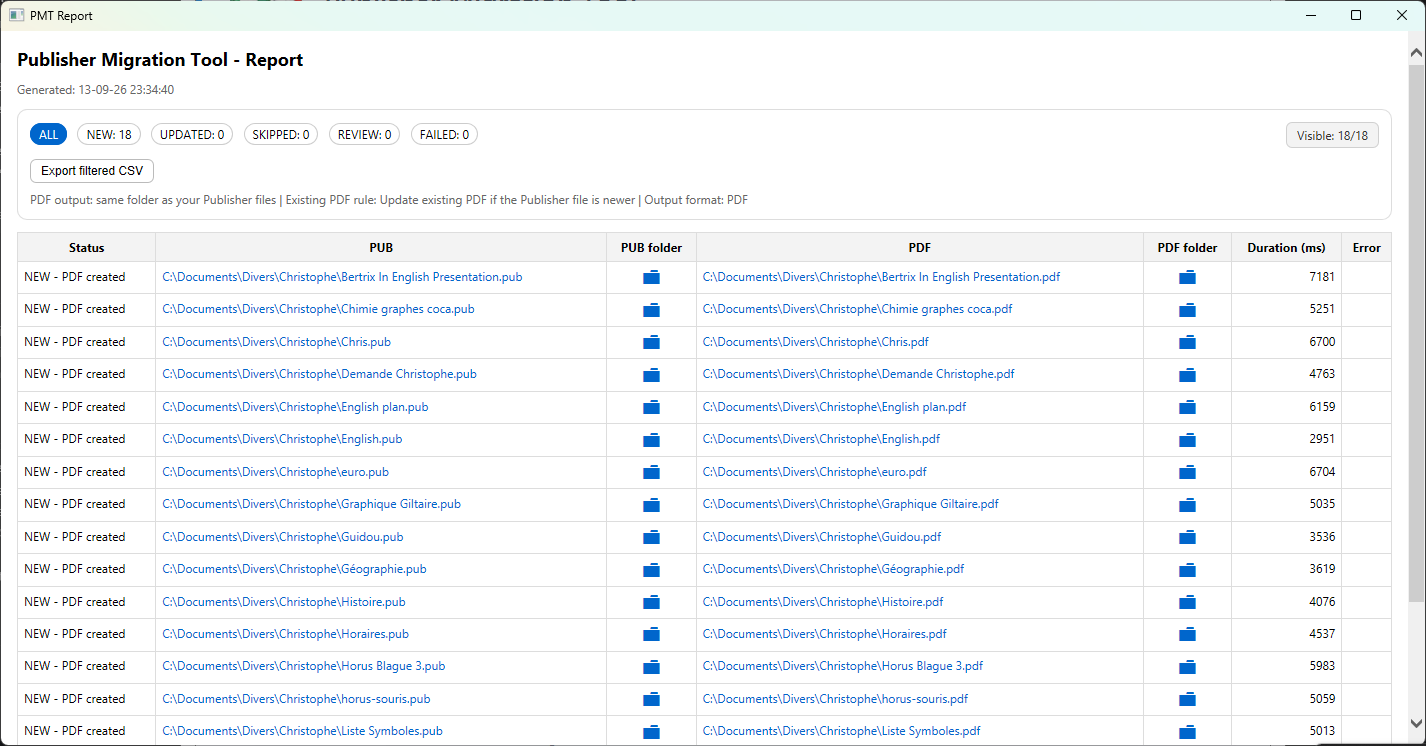The width and height of the screenshot is (1426, 746).
Task: Filter by FAILED: 0 entries
Action: click(x=444, y=135)
